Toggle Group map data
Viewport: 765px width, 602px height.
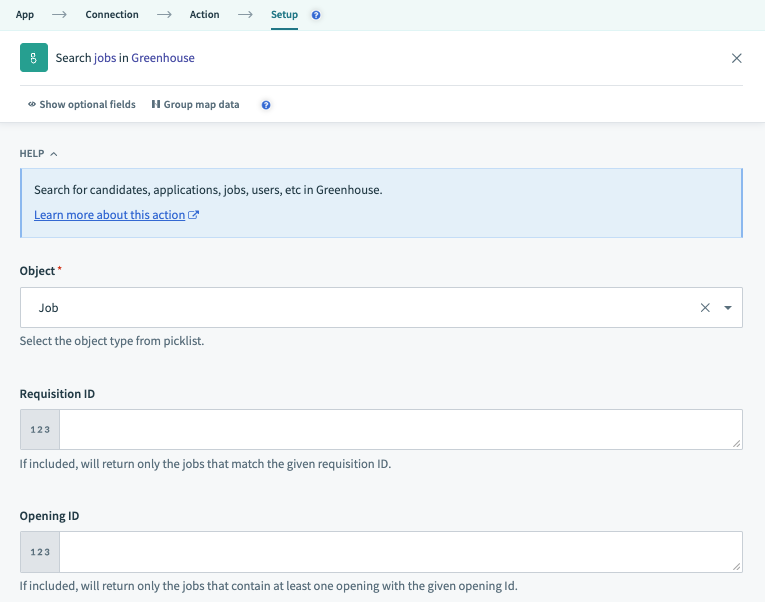[x=195, y=105]
